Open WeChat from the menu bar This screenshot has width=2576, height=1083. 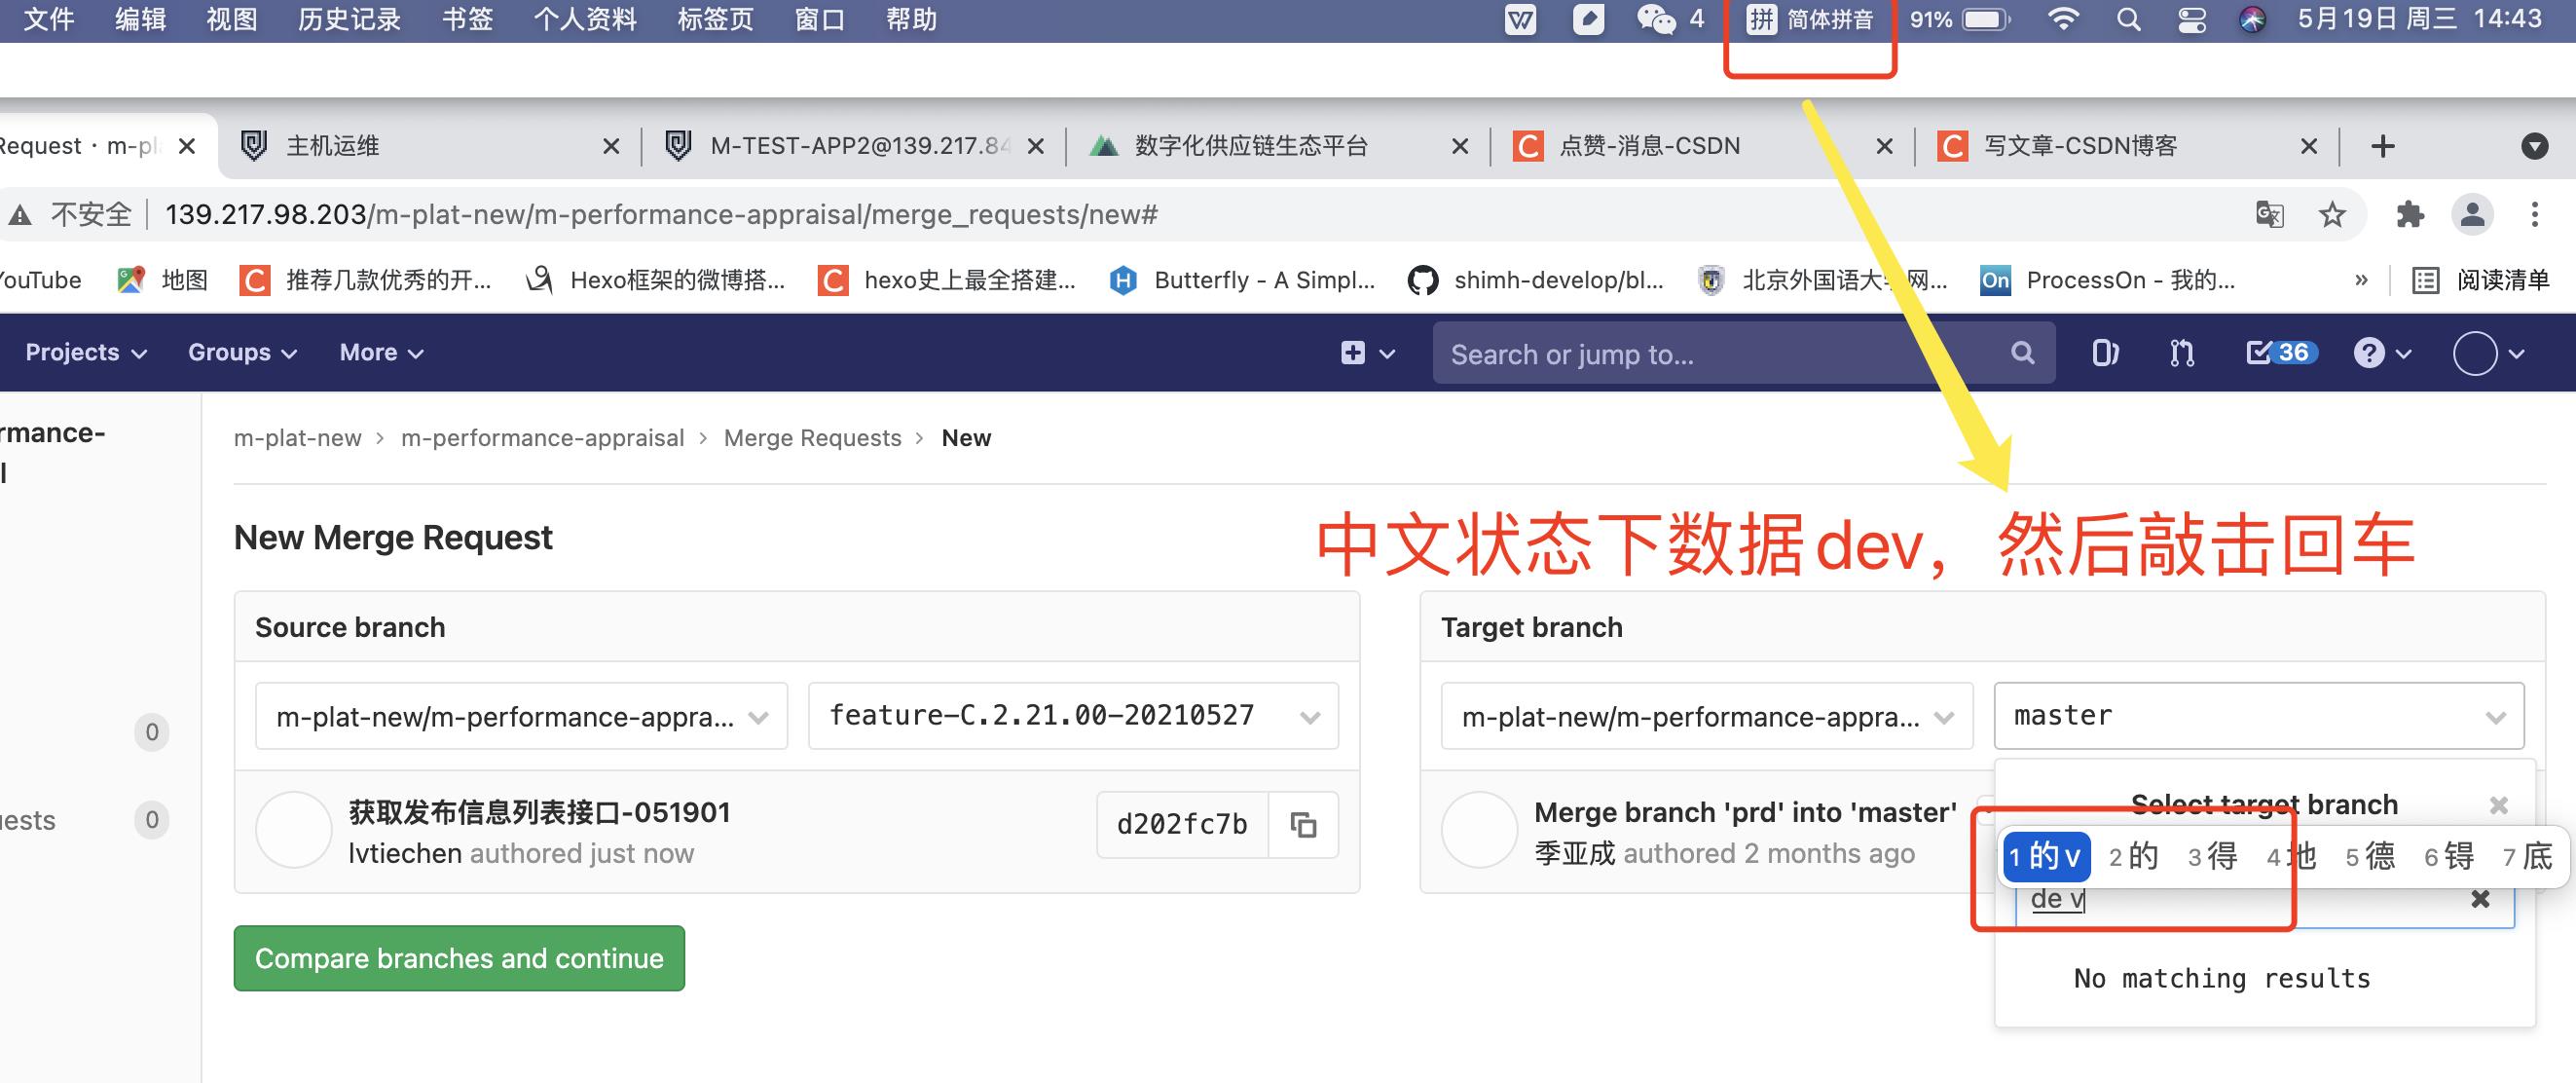pos(1656,20)
